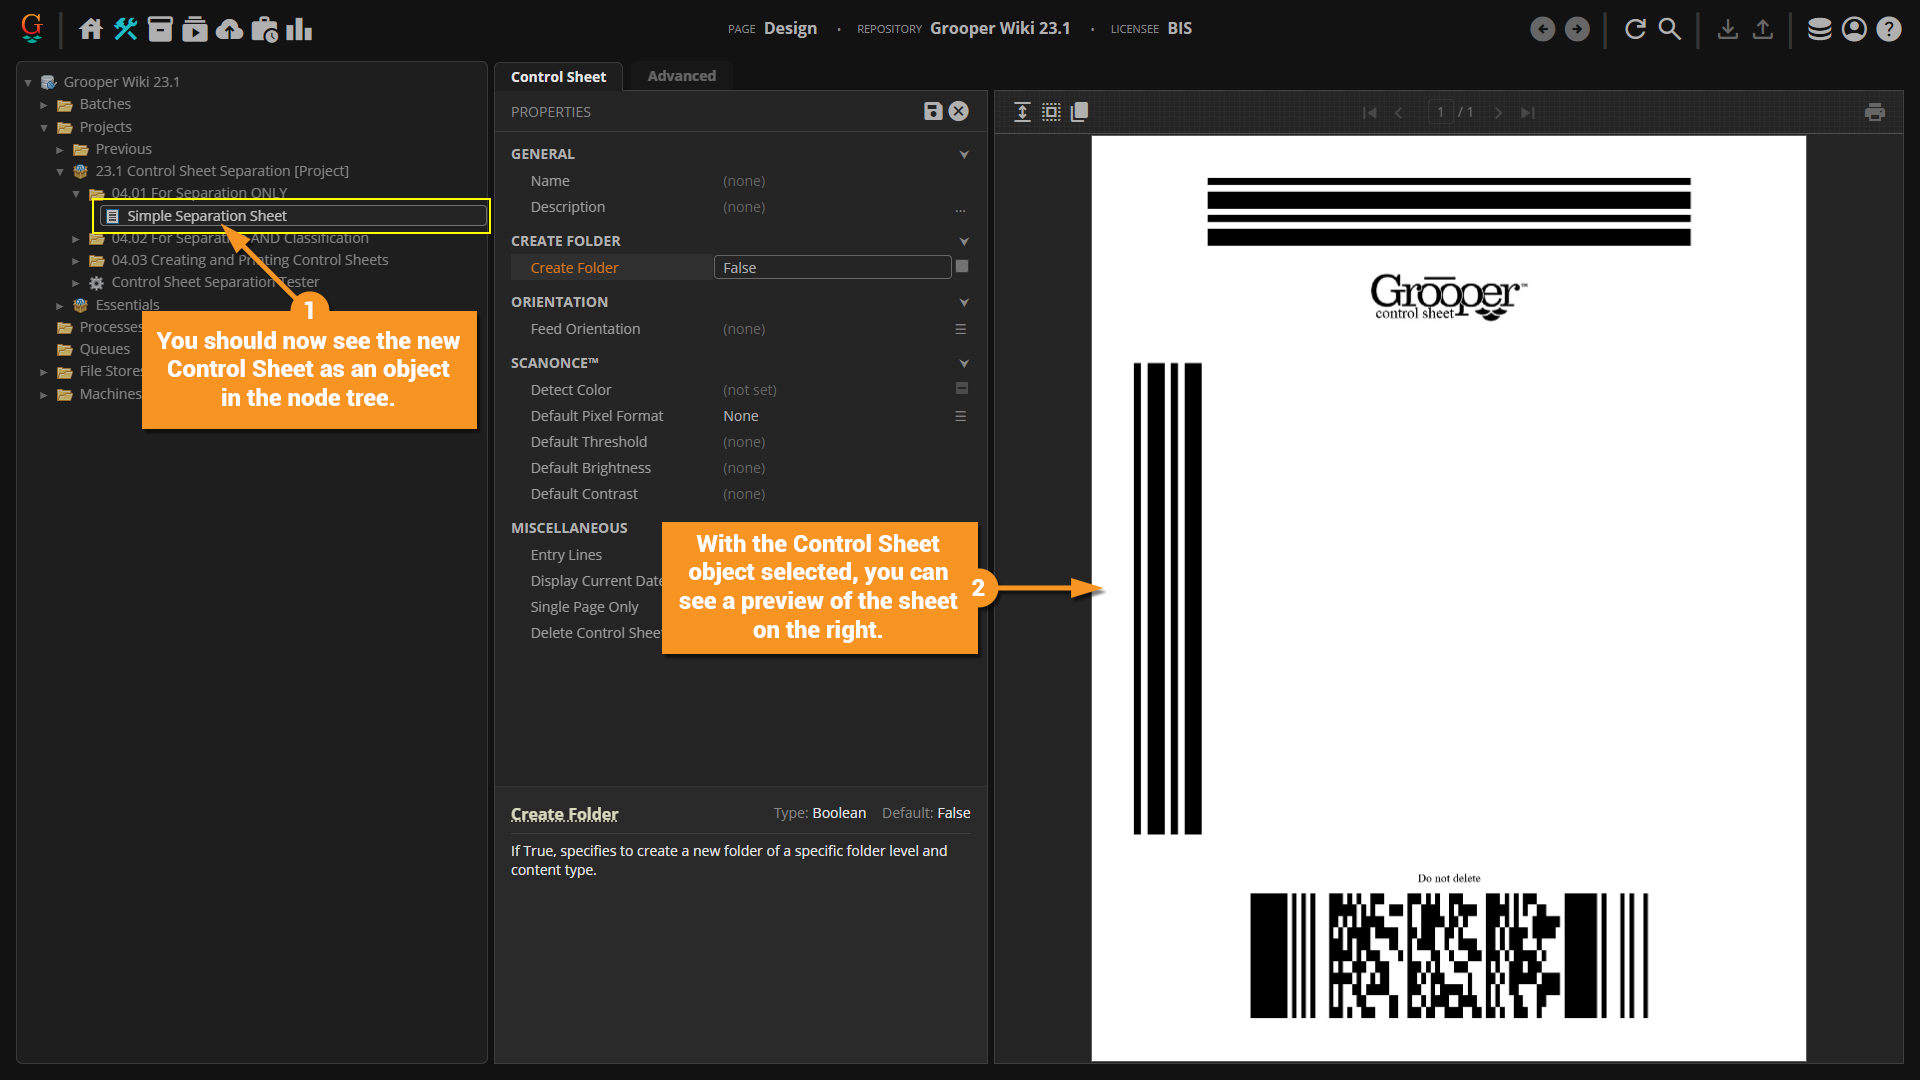This screenshot has height=1080, width=1920.
Task: Click the refresh icon in the header
Action: [x=1635, y=29]
